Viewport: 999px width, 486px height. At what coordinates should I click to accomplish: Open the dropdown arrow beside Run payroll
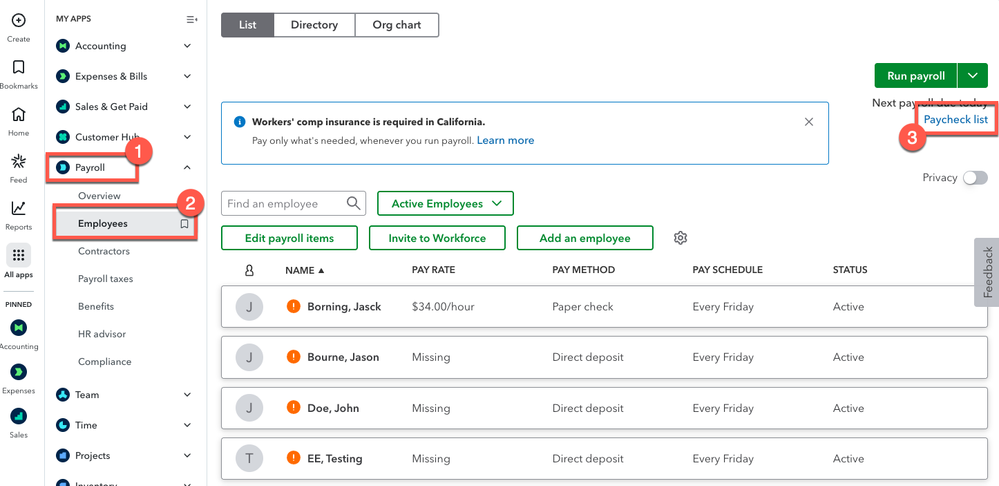tap(972, 76)
